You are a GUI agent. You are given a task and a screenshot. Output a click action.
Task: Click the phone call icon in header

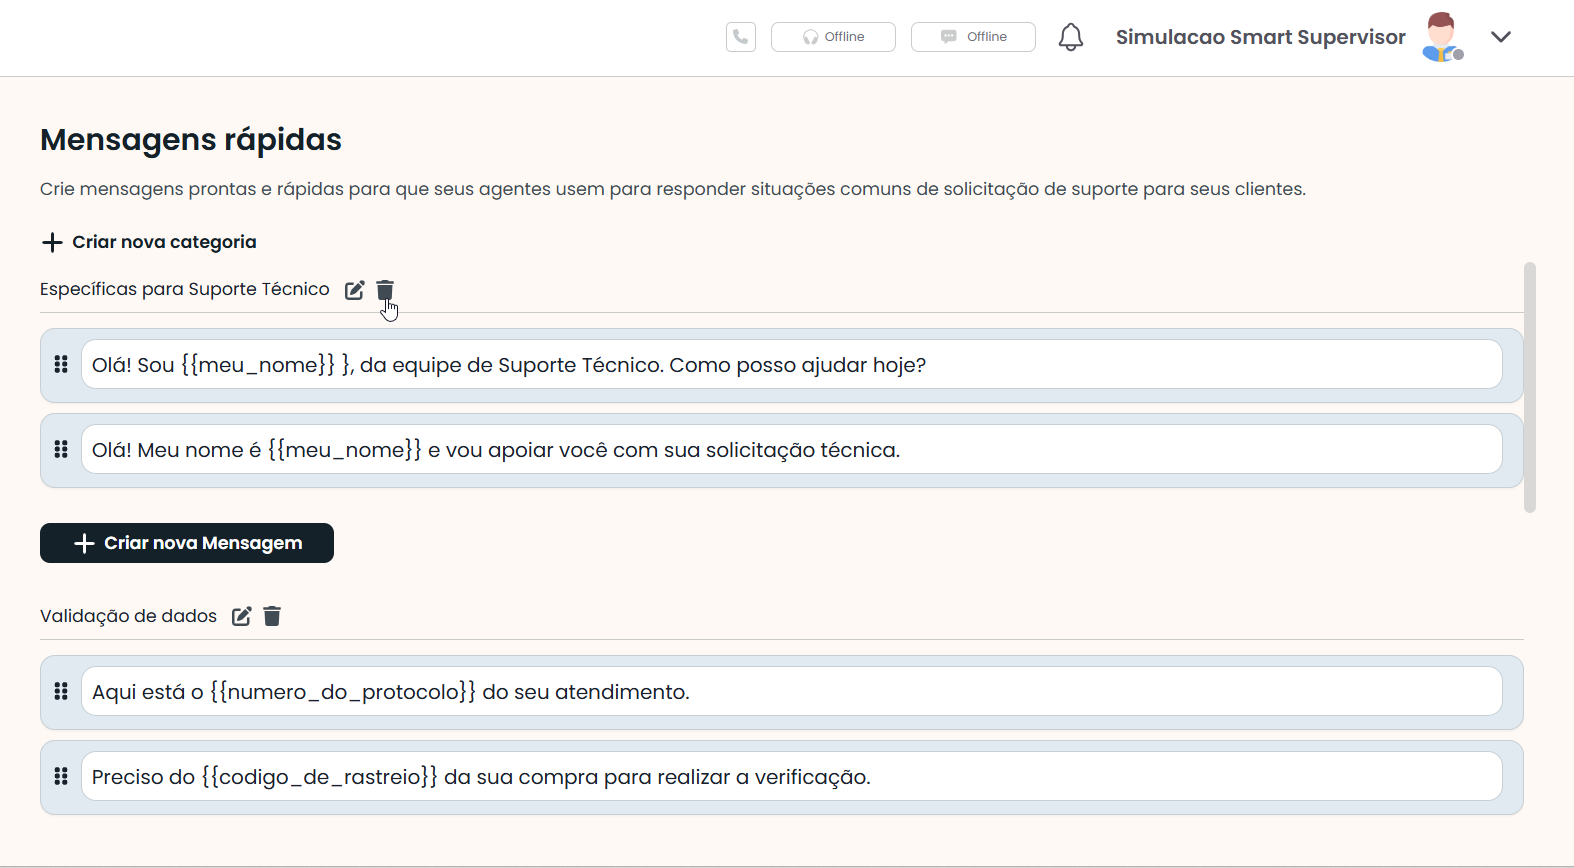coord(740,37)
